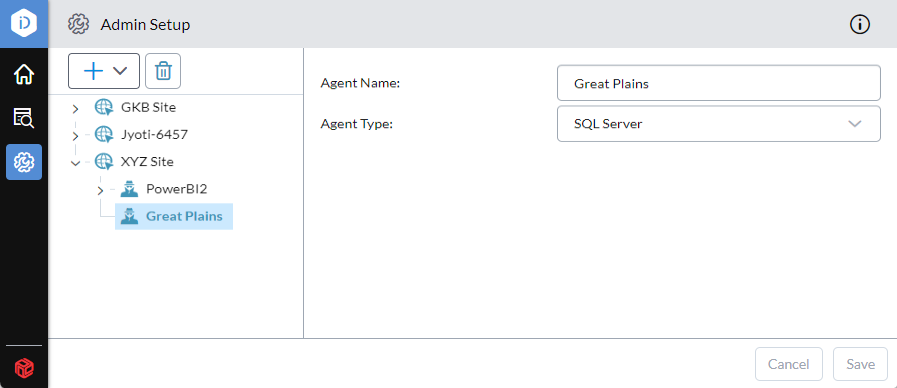The height and width of the screenshot is (388, 897).
Task: Expand the GKB Site node
Action: click(x=76, y=108)
